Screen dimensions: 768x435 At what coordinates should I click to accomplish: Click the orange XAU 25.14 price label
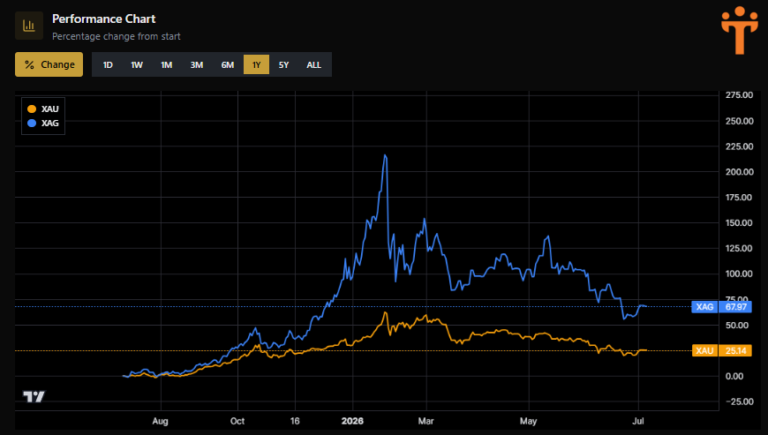click(721, 350)
